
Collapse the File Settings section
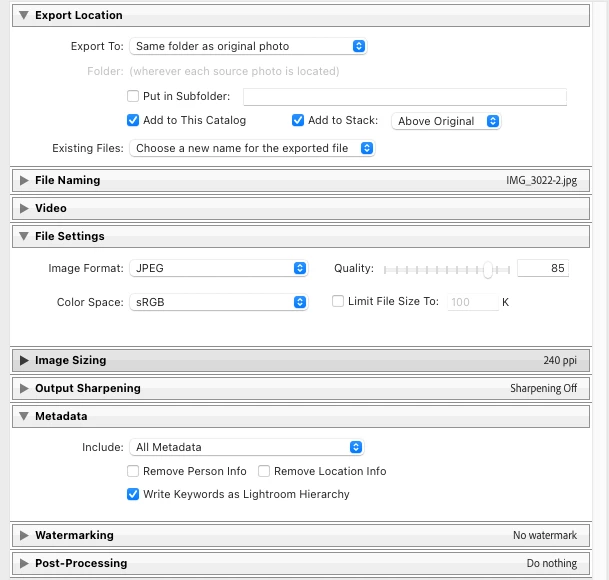coord(24,236)
